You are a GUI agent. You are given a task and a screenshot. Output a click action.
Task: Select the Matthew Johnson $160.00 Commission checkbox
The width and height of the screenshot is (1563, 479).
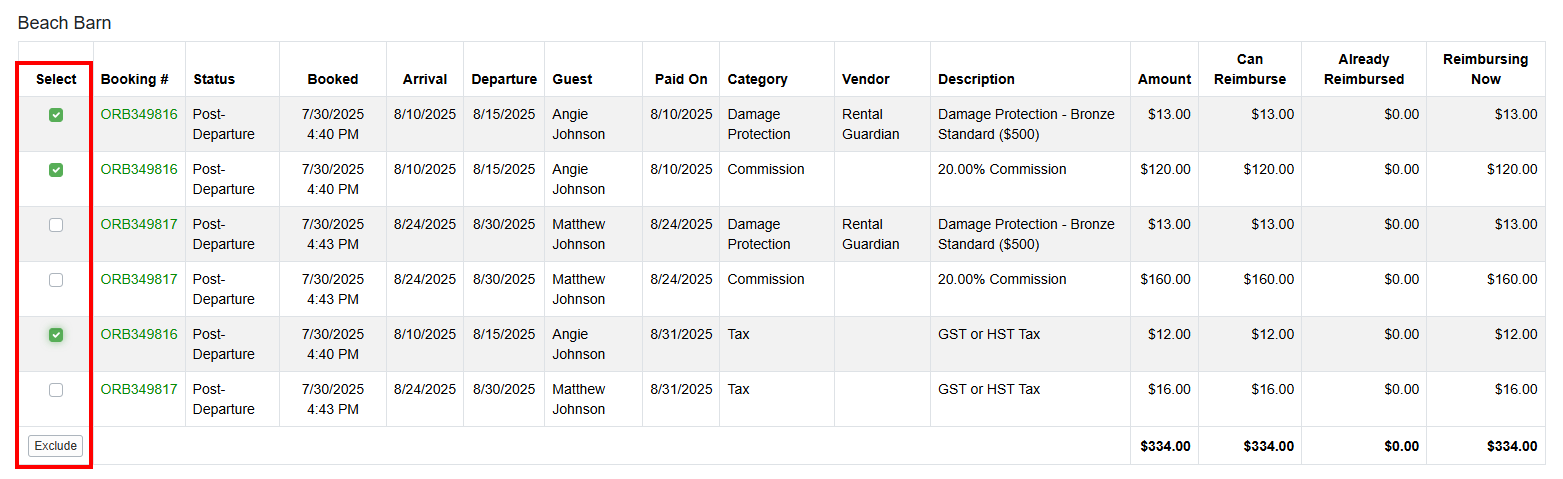(56, 280)
